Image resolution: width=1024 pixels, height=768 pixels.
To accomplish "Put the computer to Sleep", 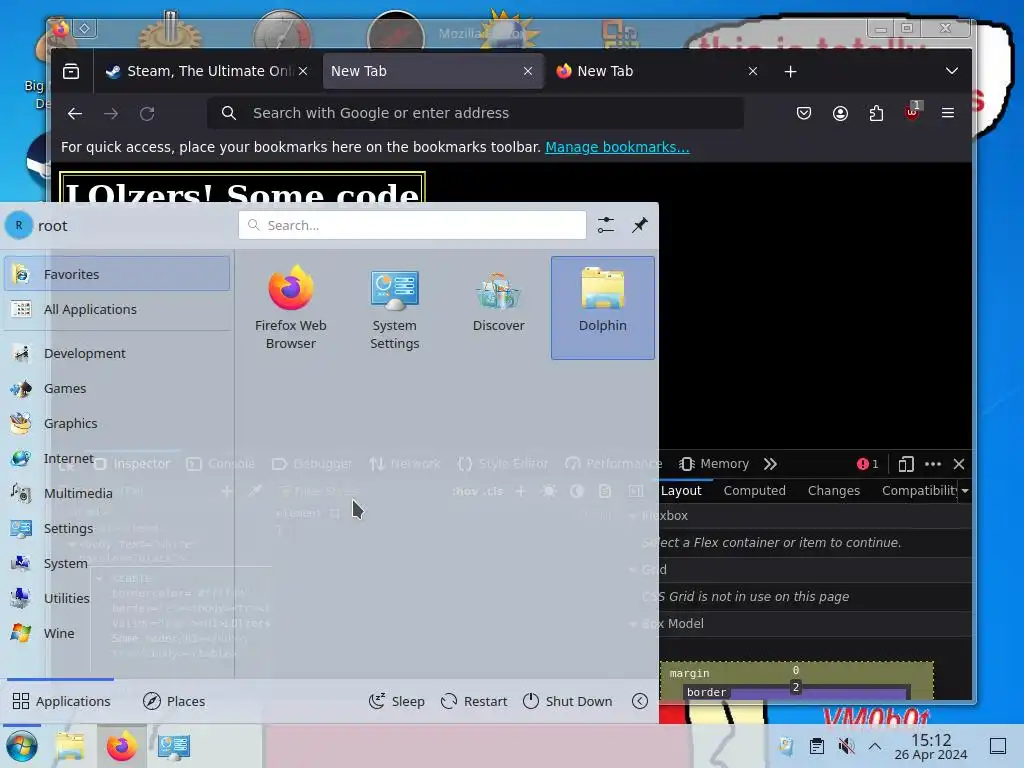I will point(396,701).
